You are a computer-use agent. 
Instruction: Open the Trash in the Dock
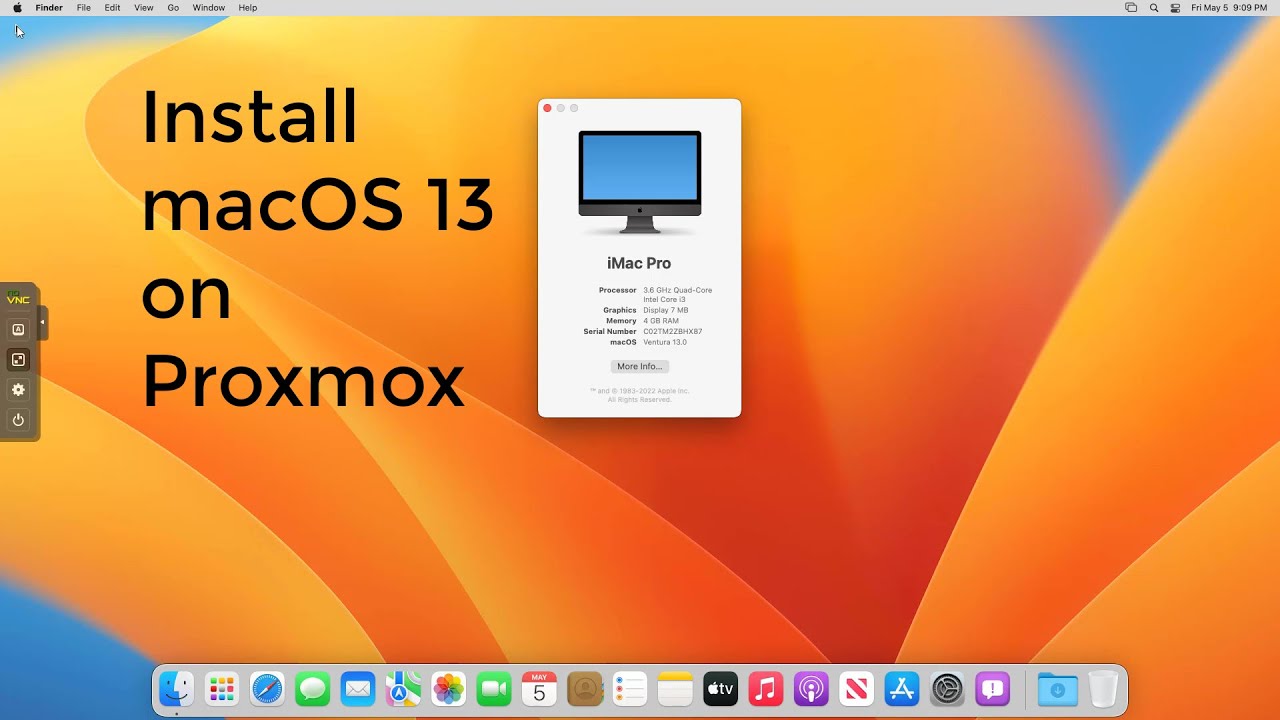click(x=1102, y=689)
